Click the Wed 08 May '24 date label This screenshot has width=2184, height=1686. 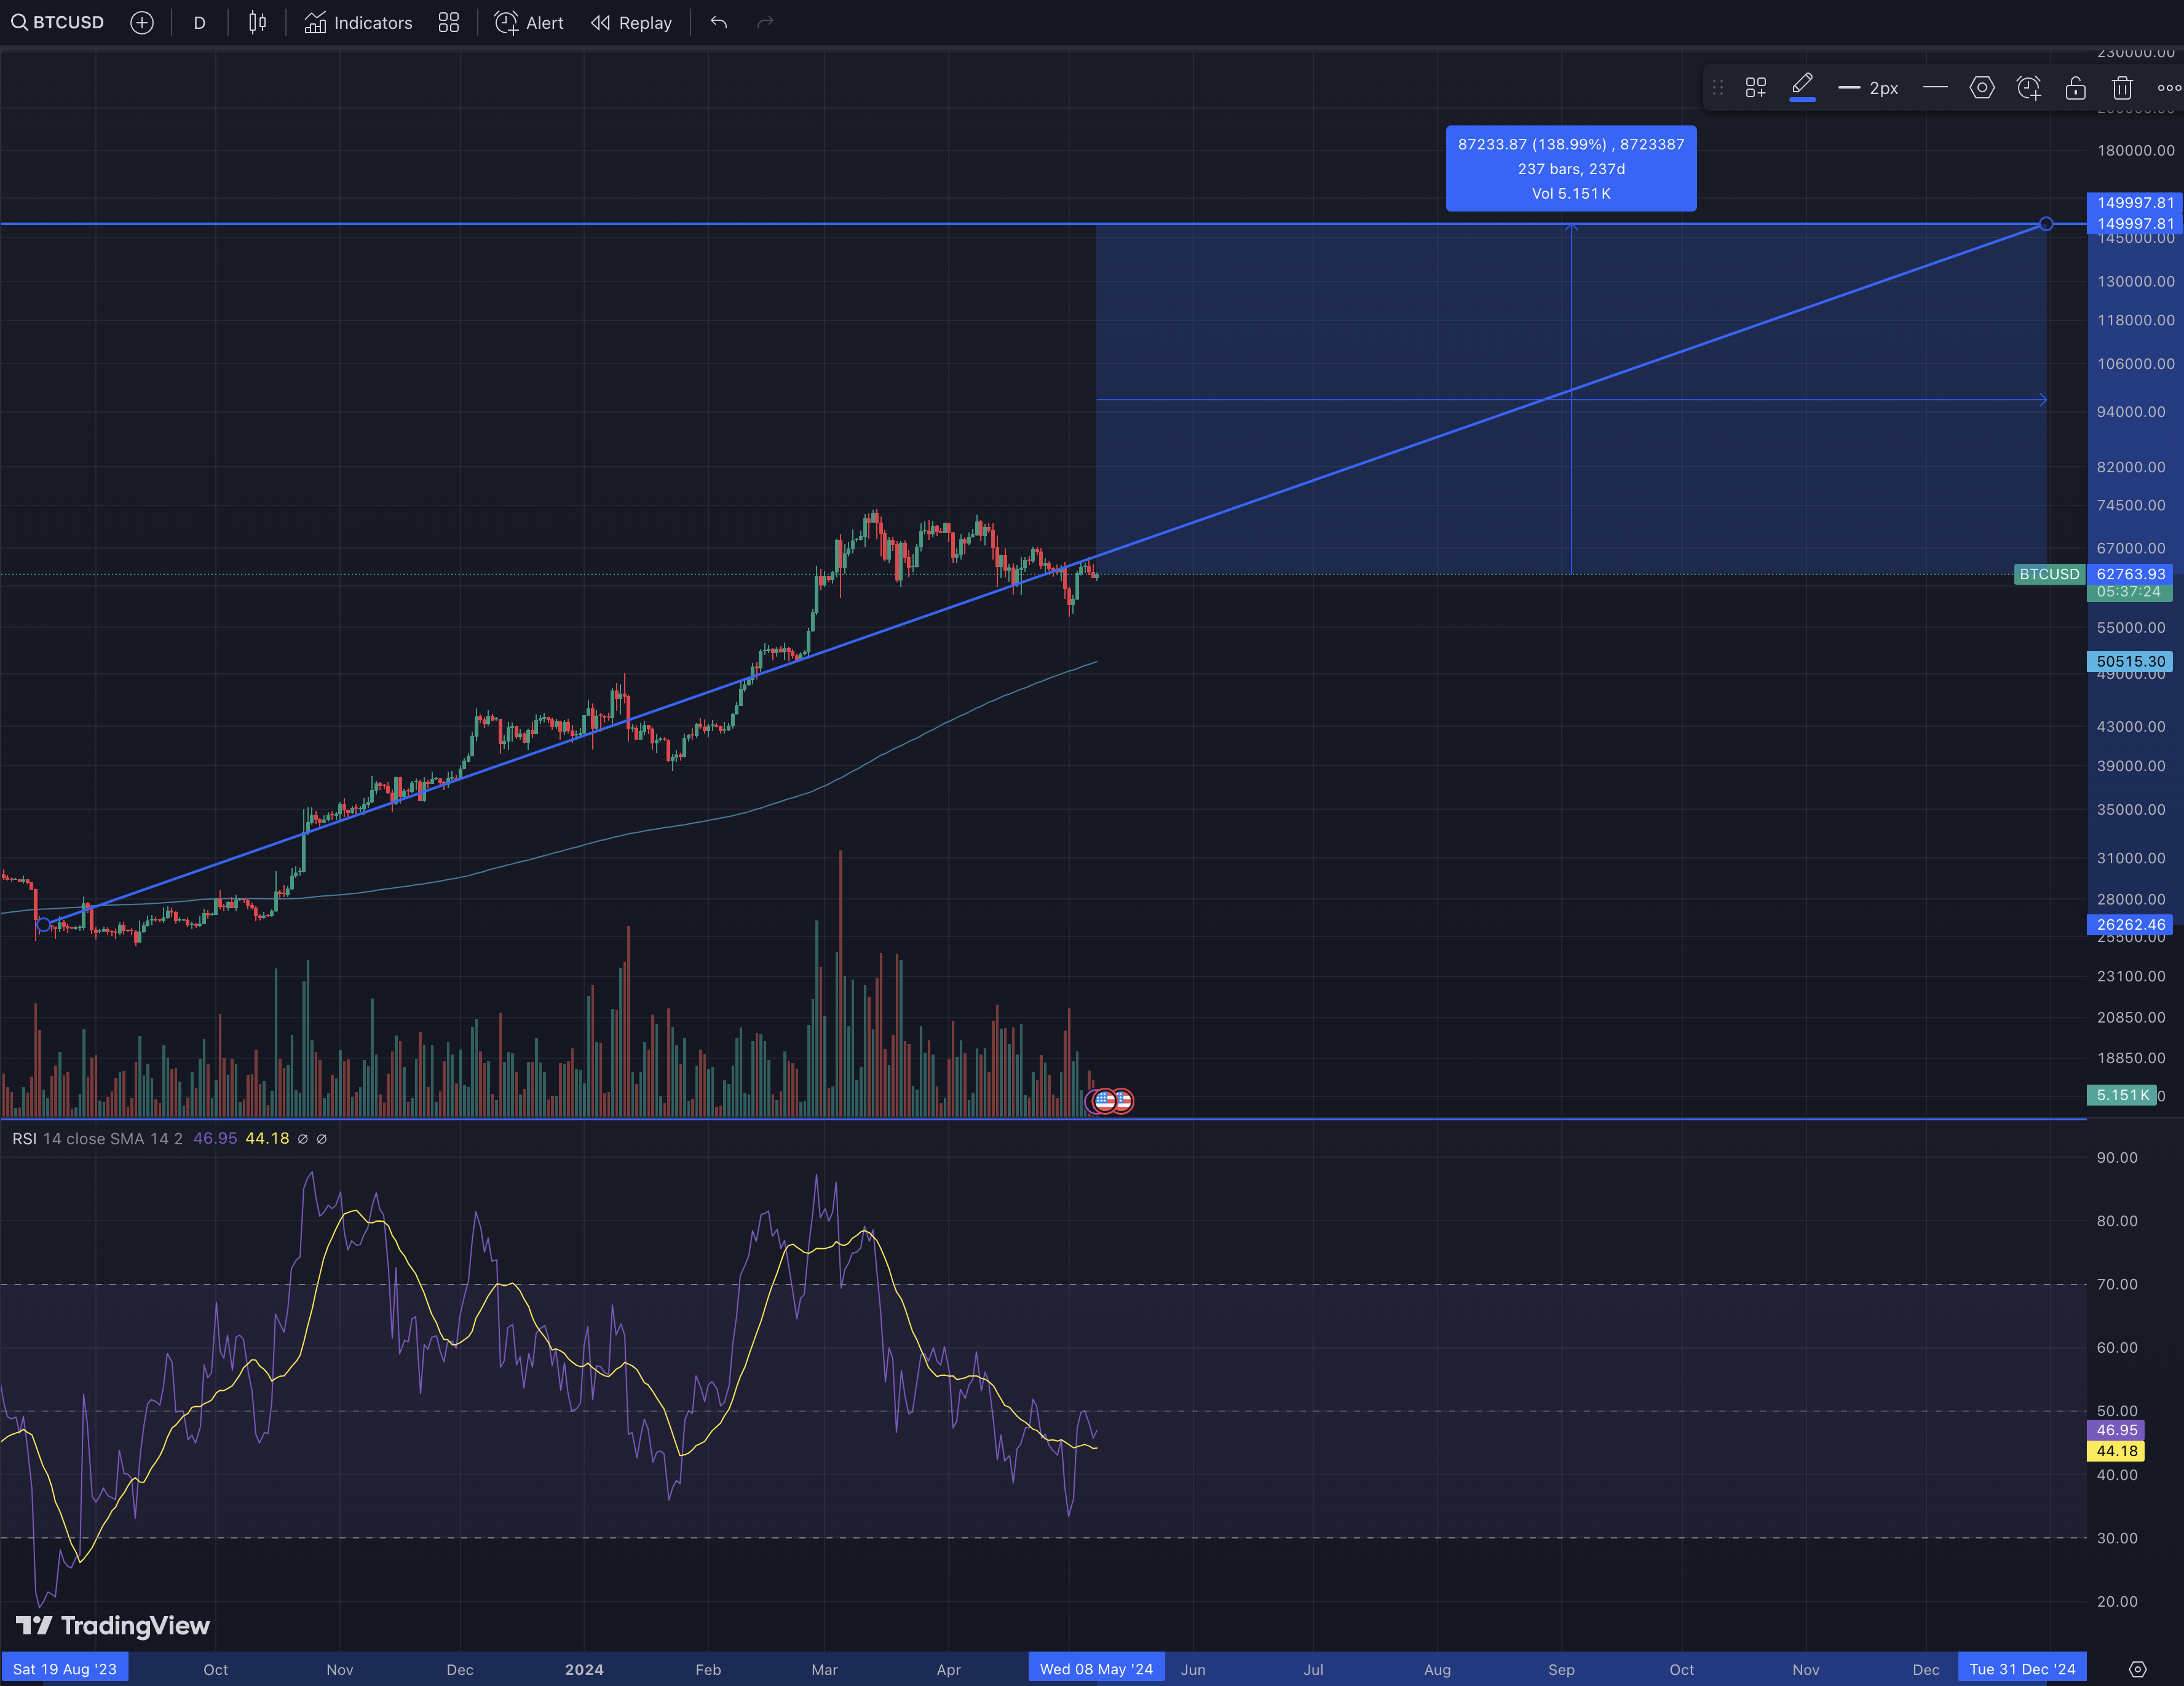point(1096,1669)
